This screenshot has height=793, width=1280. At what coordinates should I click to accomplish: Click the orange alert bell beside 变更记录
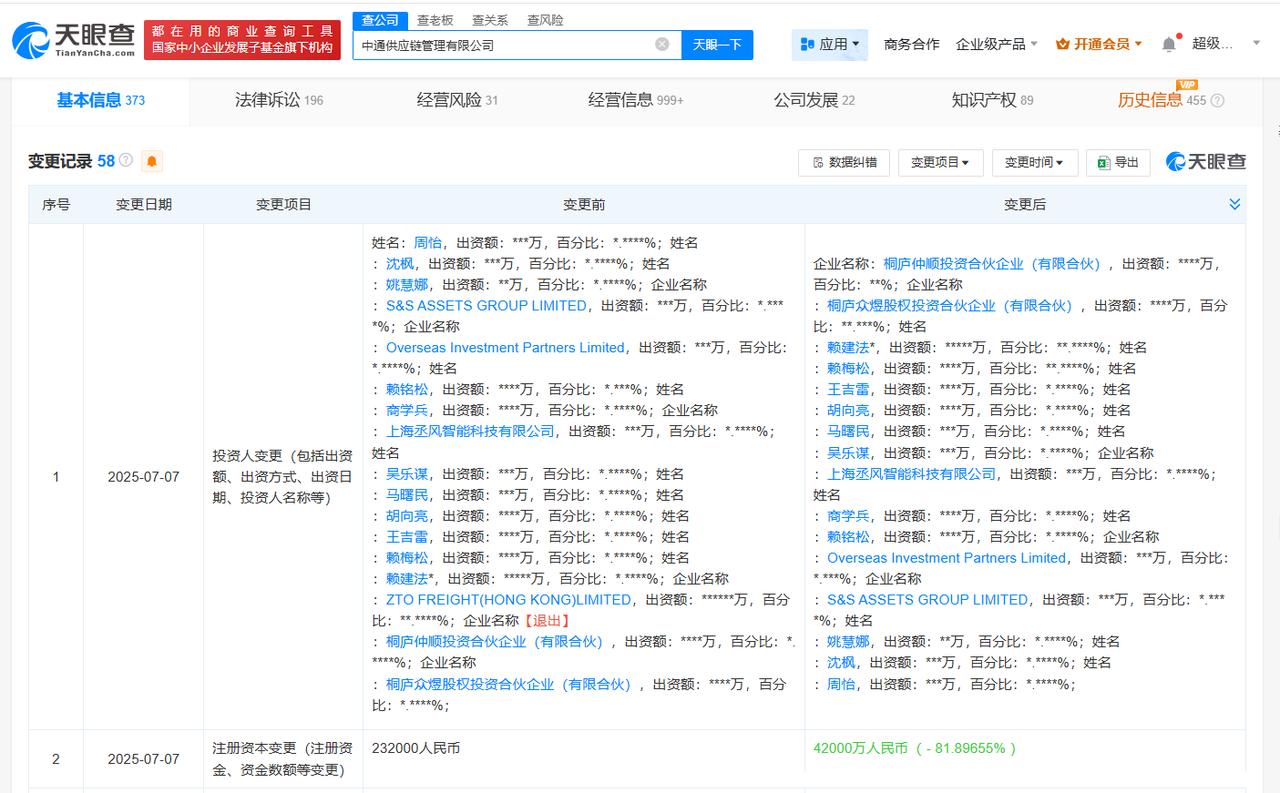(x=152, y=161)
